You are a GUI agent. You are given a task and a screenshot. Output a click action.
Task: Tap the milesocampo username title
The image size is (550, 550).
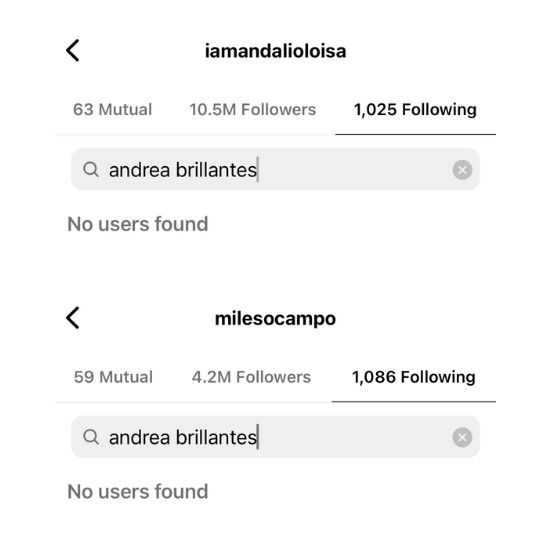point(275,319)
